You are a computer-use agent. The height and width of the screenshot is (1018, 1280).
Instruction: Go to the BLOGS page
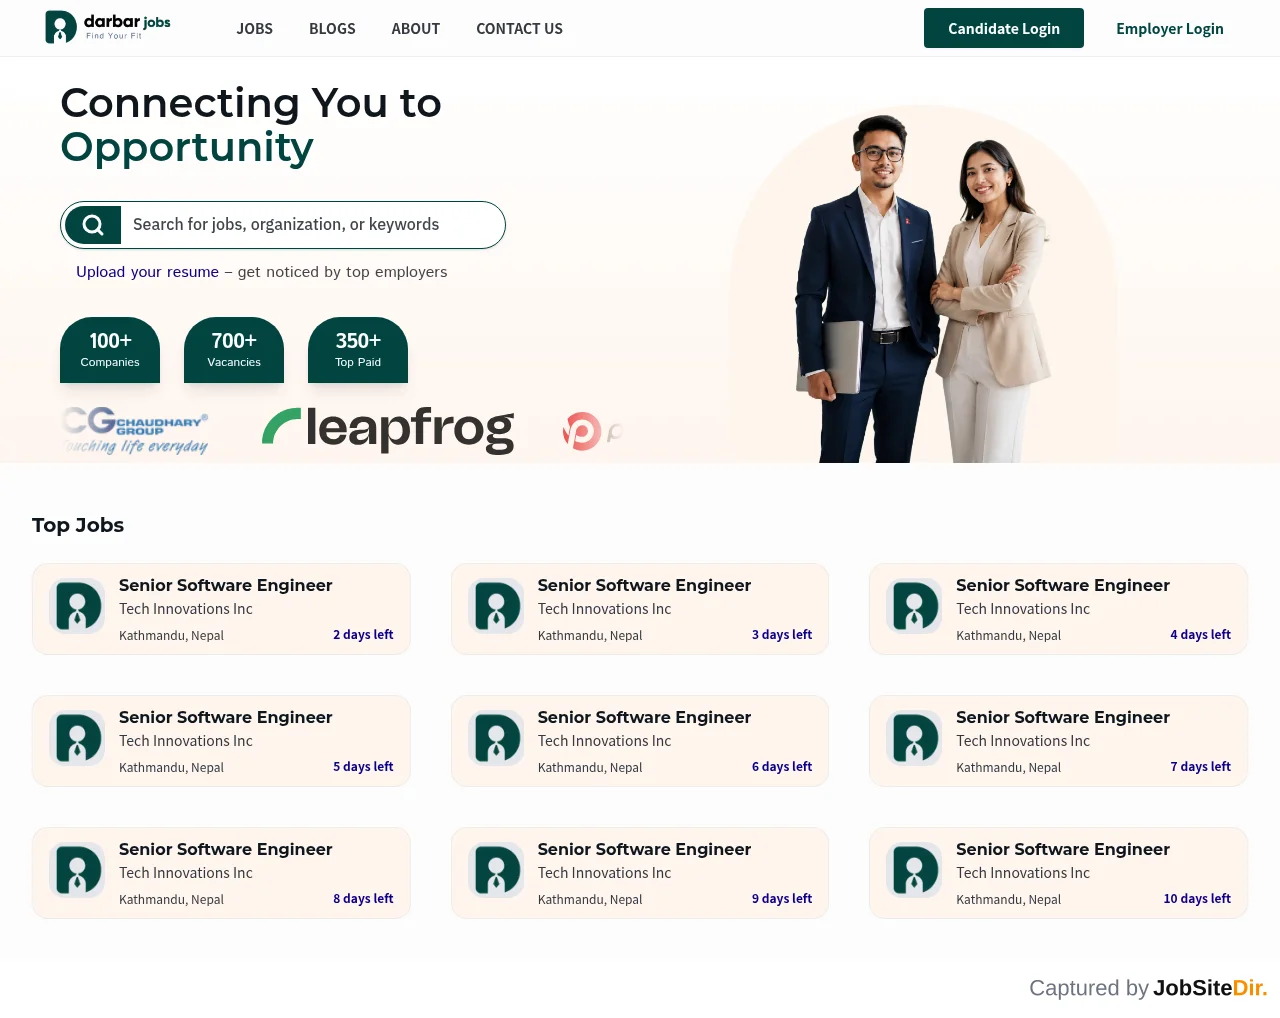tap(332, 29)
